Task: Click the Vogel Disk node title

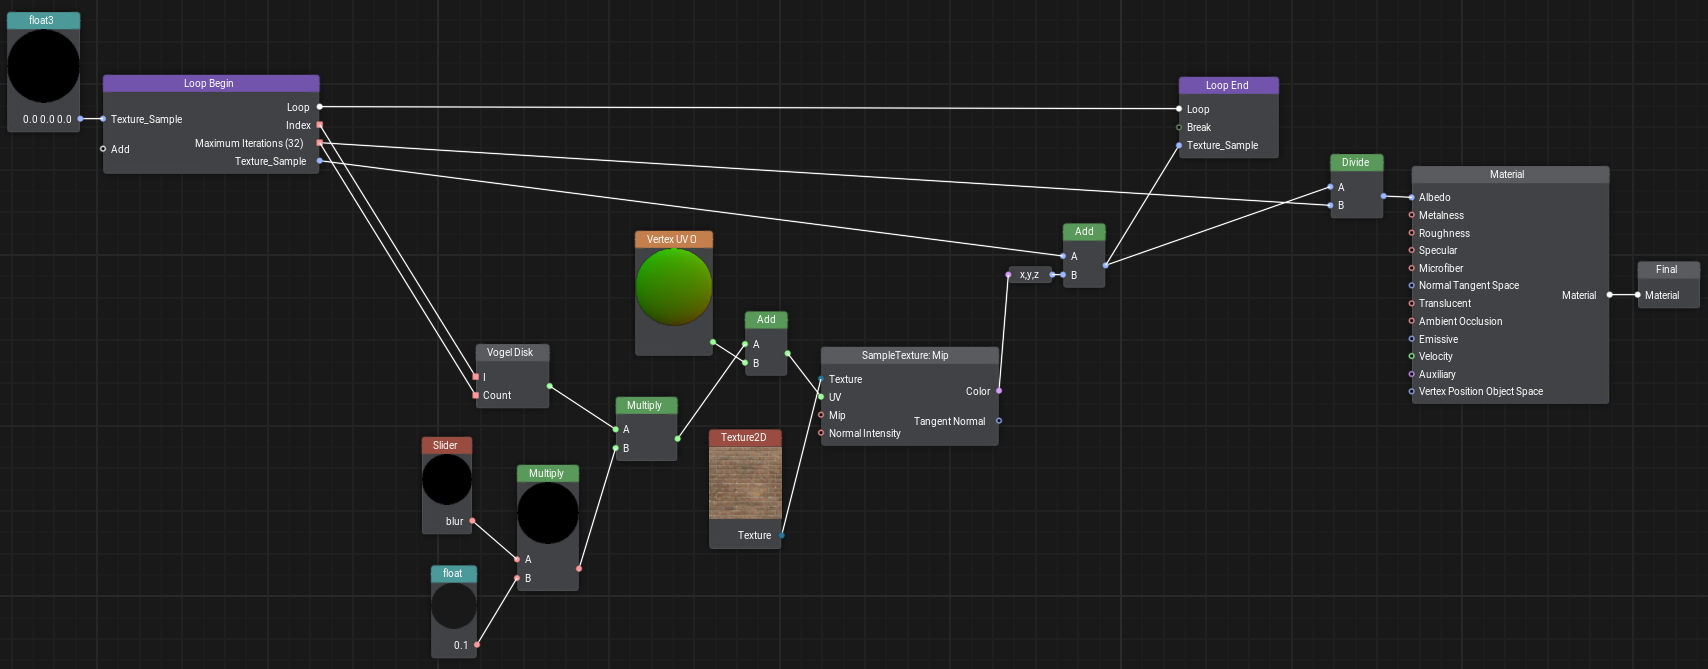Action: pyautogui.click(x=511, y=353)
